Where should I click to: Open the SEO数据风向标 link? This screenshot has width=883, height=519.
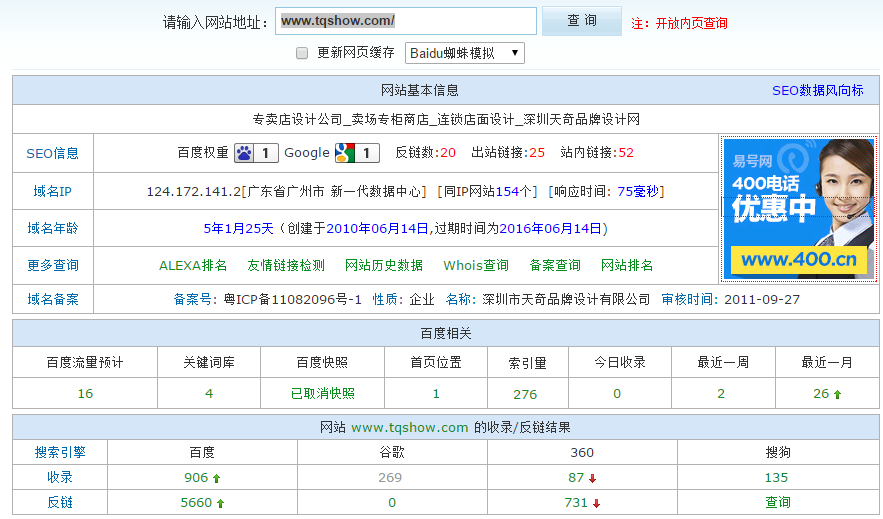pos(817,90)
